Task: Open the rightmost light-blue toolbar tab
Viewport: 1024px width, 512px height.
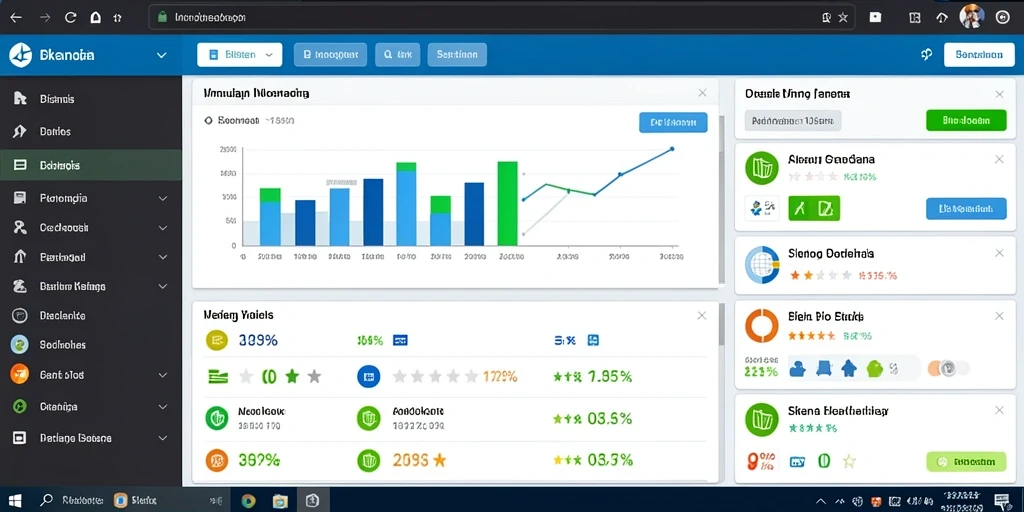Action: pyautogui.click(x=457, y=56)
